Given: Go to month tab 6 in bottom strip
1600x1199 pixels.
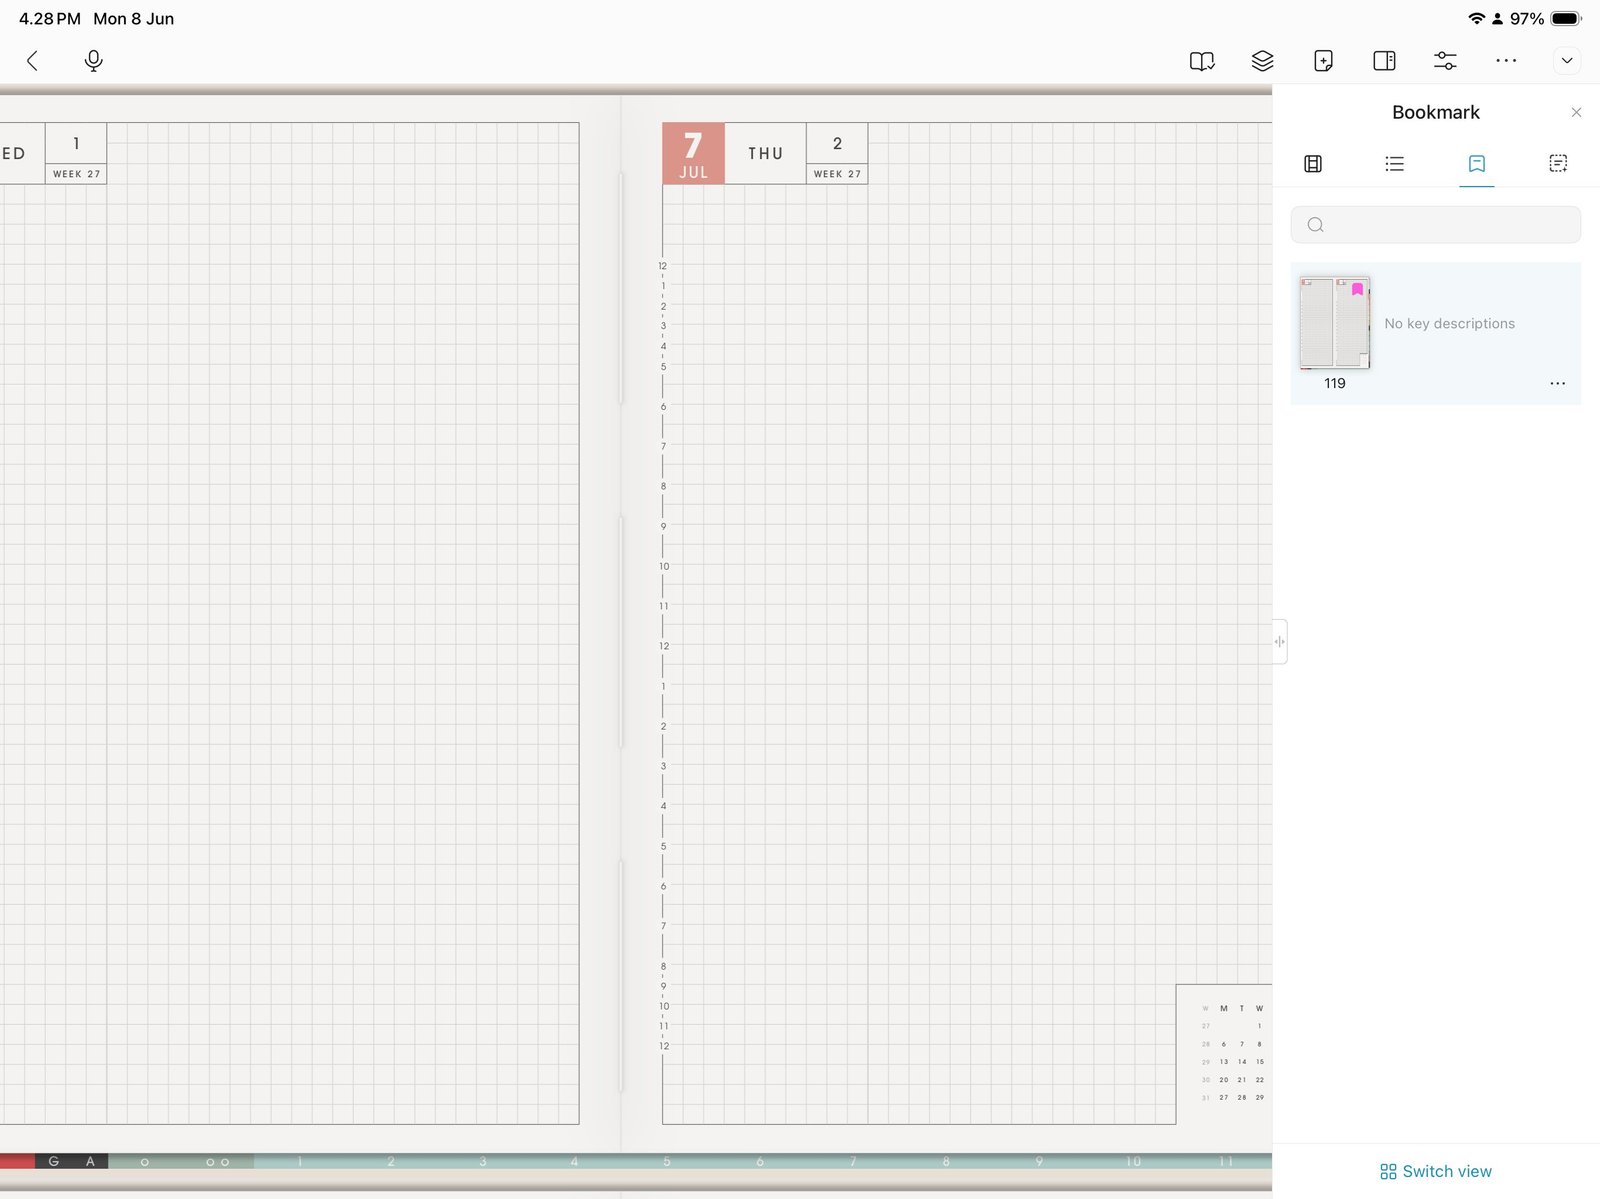Looking at the screenshot, I should coord(760,1161).
